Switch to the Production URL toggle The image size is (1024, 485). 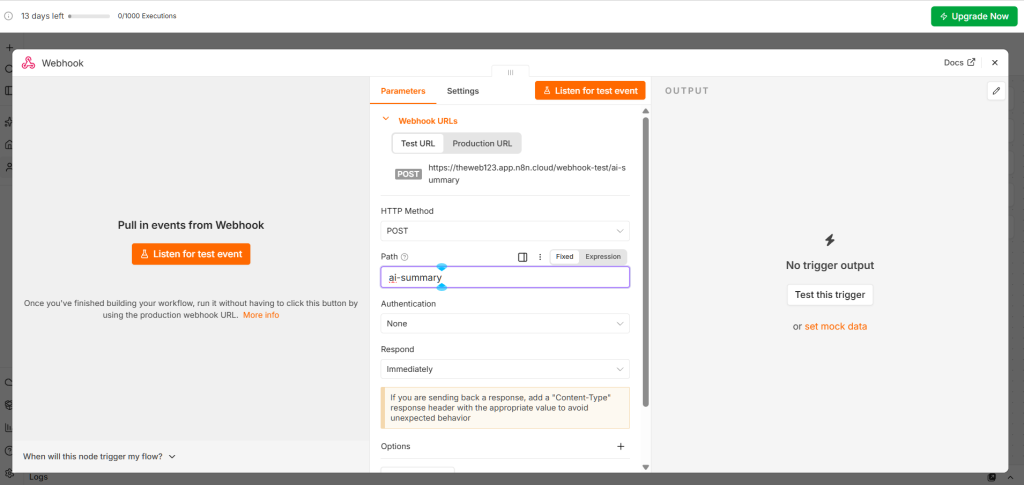tap(483, 144)
